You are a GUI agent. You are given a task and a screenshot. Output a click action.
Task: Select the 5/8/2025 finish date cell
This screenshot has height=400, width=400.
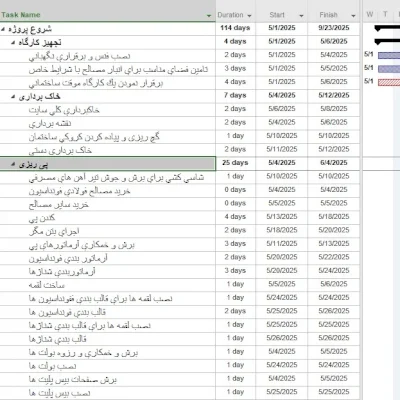click(x=334, y=109)
